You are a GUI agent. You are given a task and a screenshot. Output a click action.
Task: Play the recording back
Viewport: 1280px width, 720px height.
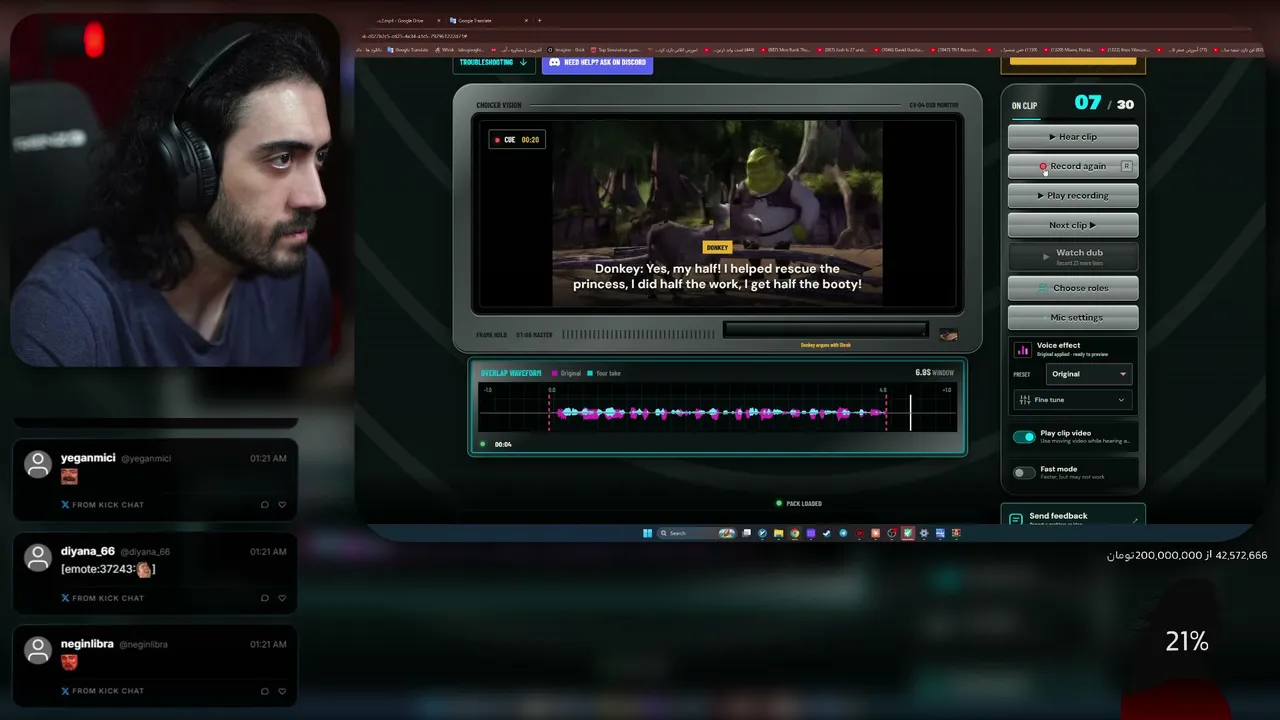click(1073, 196)
